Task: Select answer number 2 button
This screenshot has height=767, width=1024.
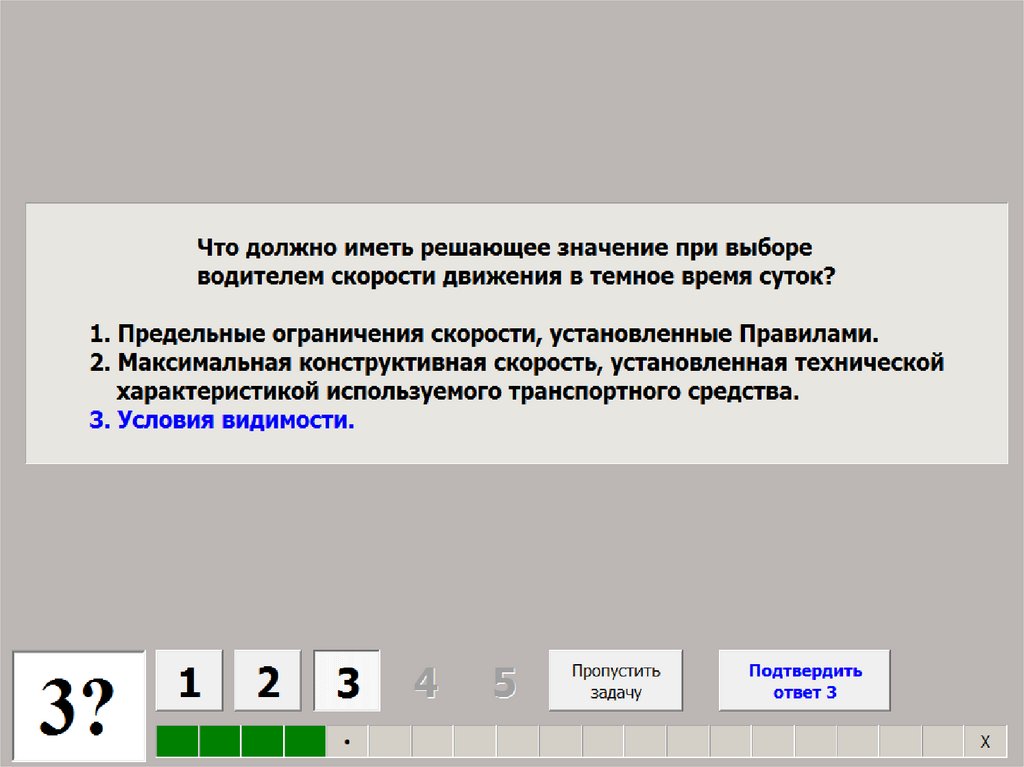Action: tap(267, 681)
